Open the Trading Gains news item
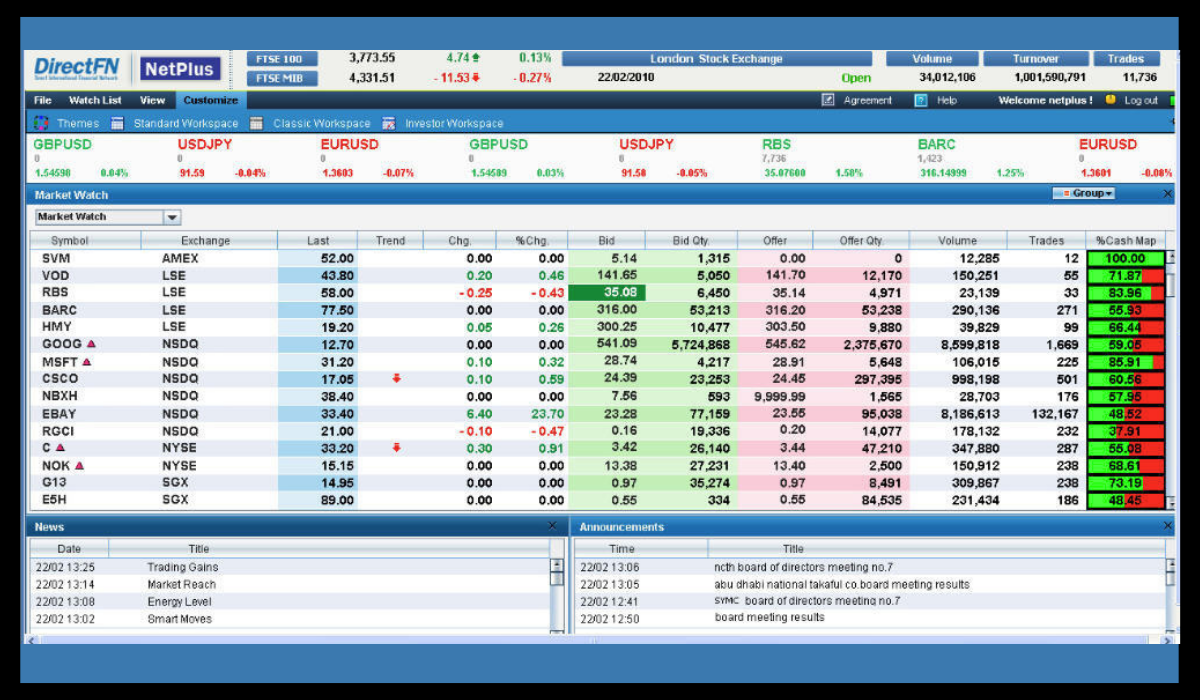1200x700 pixels. (x=182, y=567)
